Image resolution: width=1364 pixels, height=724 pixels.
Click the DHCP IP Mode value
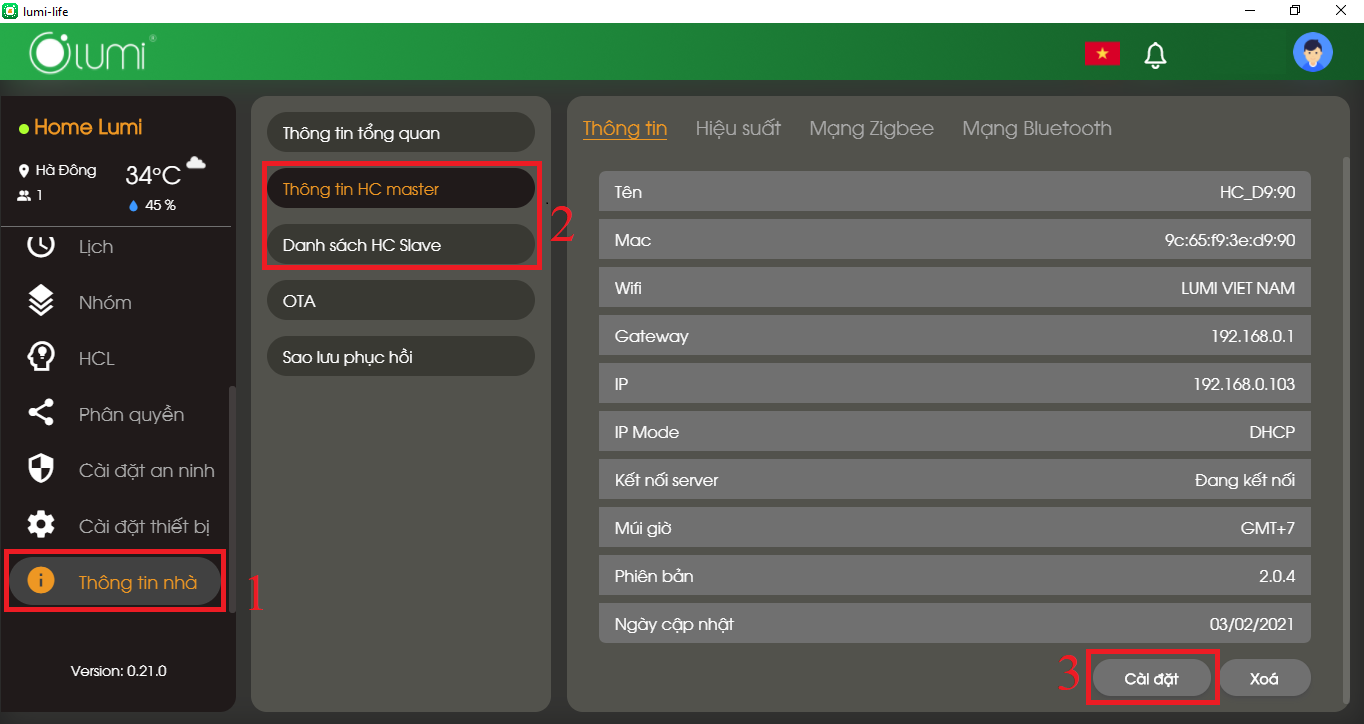(1272, 432)
